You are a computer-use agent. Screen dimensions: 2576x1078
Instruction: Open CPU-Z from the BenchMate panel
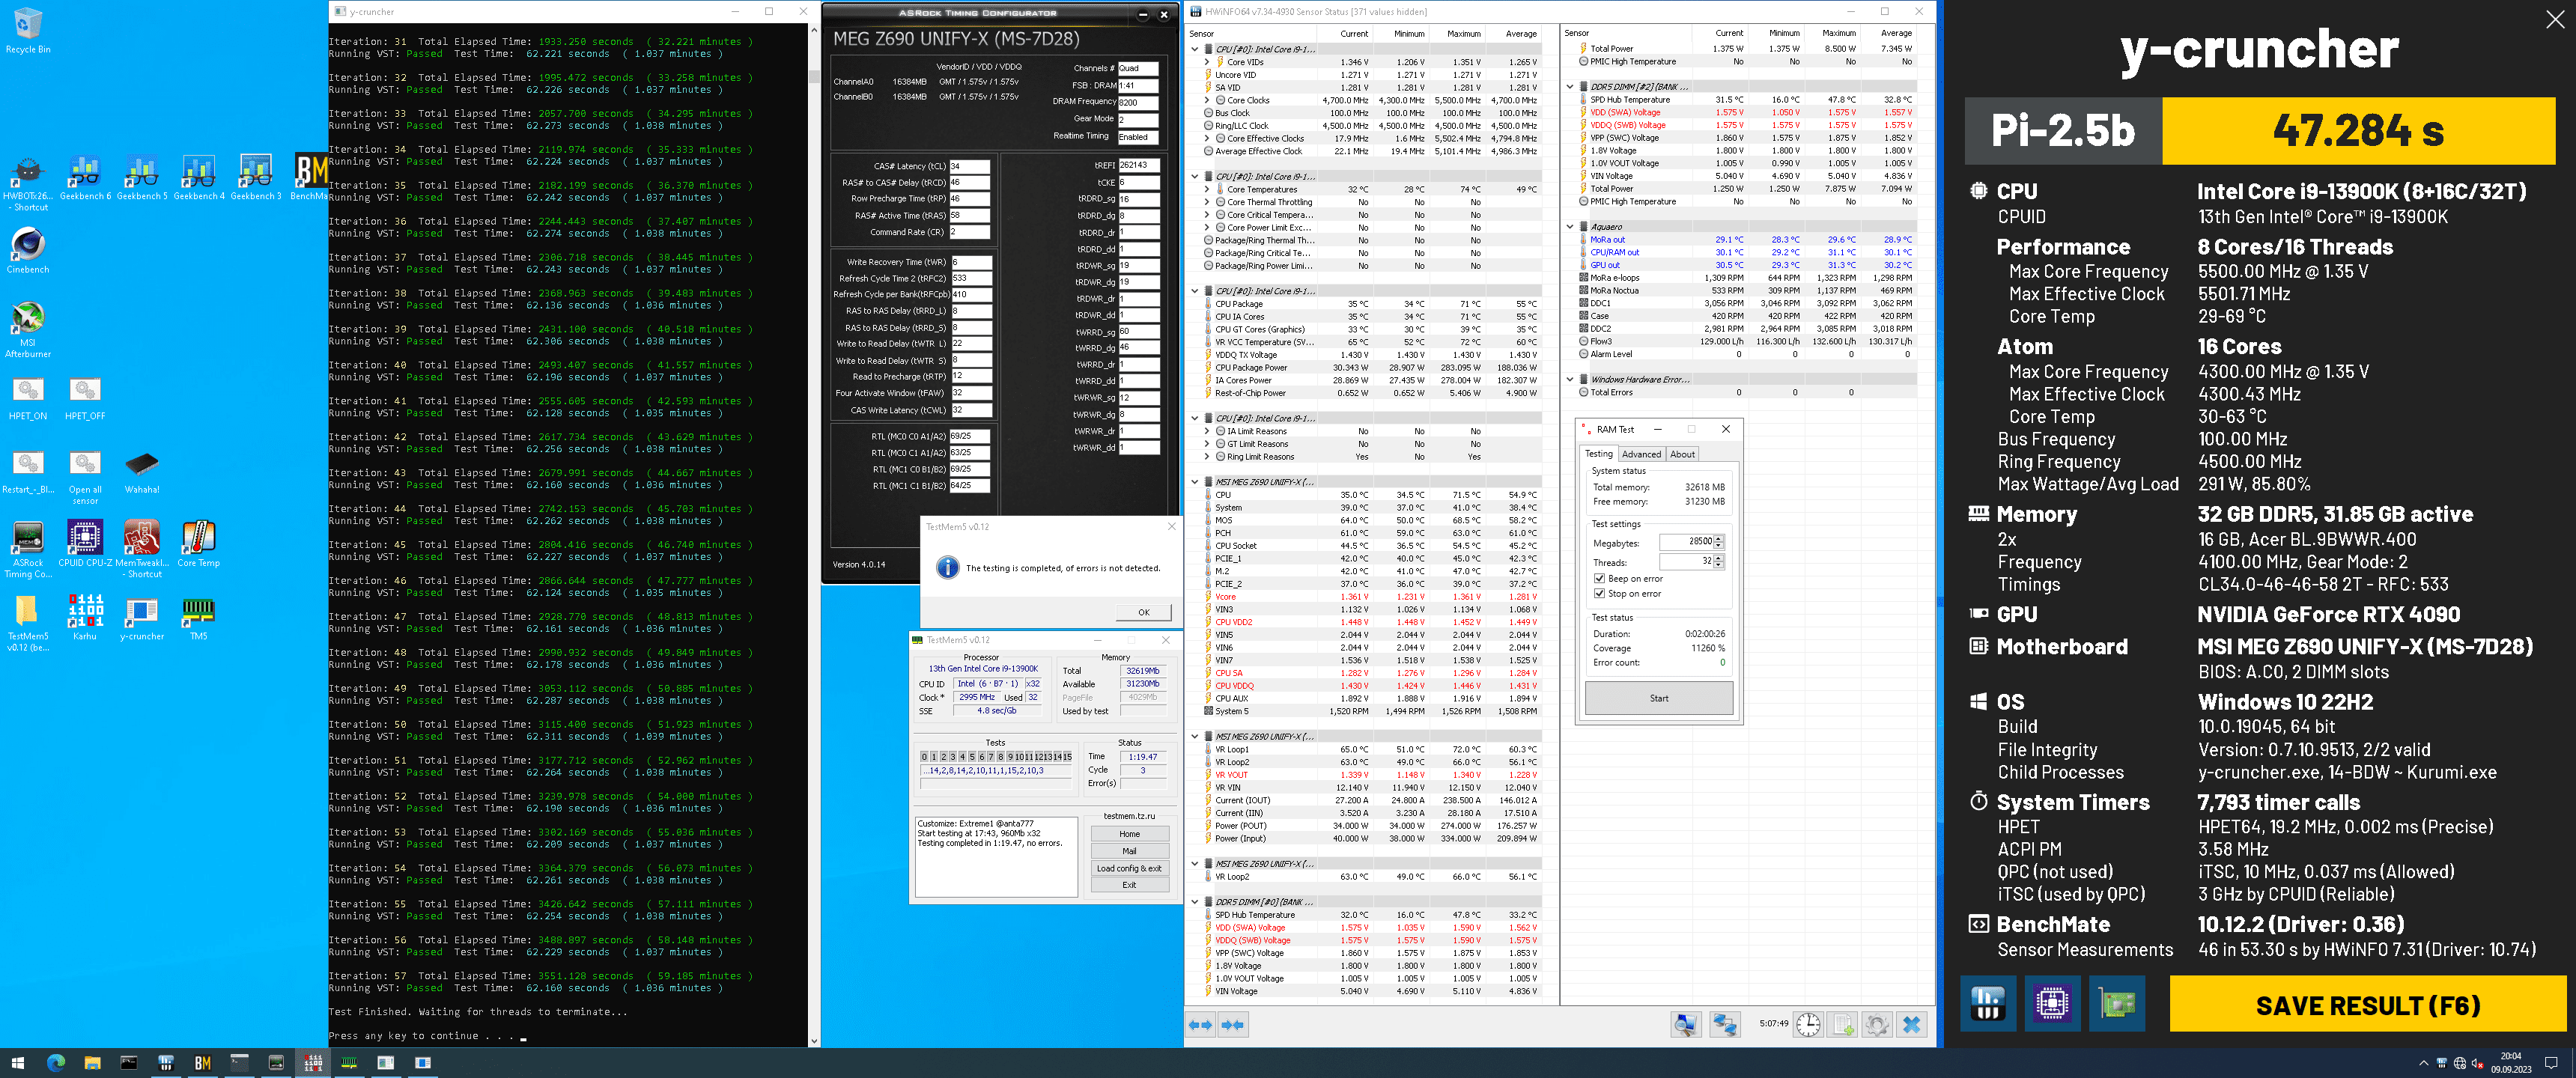(x=2052, y=1003)
